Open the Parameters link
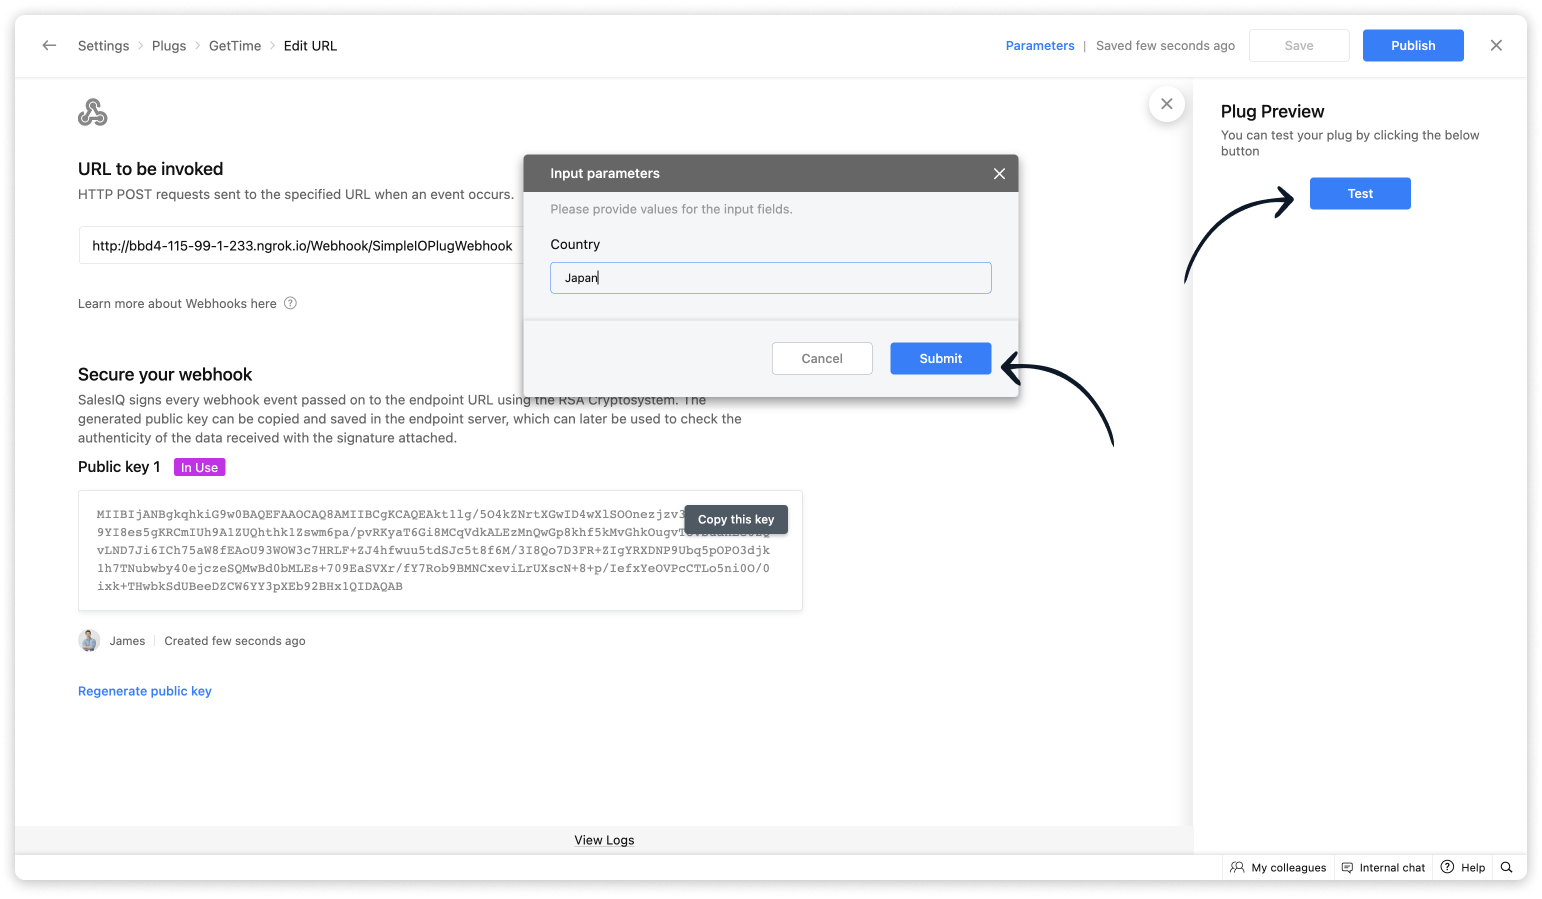The image size is (1542, 899). [x=1040, y=46]
